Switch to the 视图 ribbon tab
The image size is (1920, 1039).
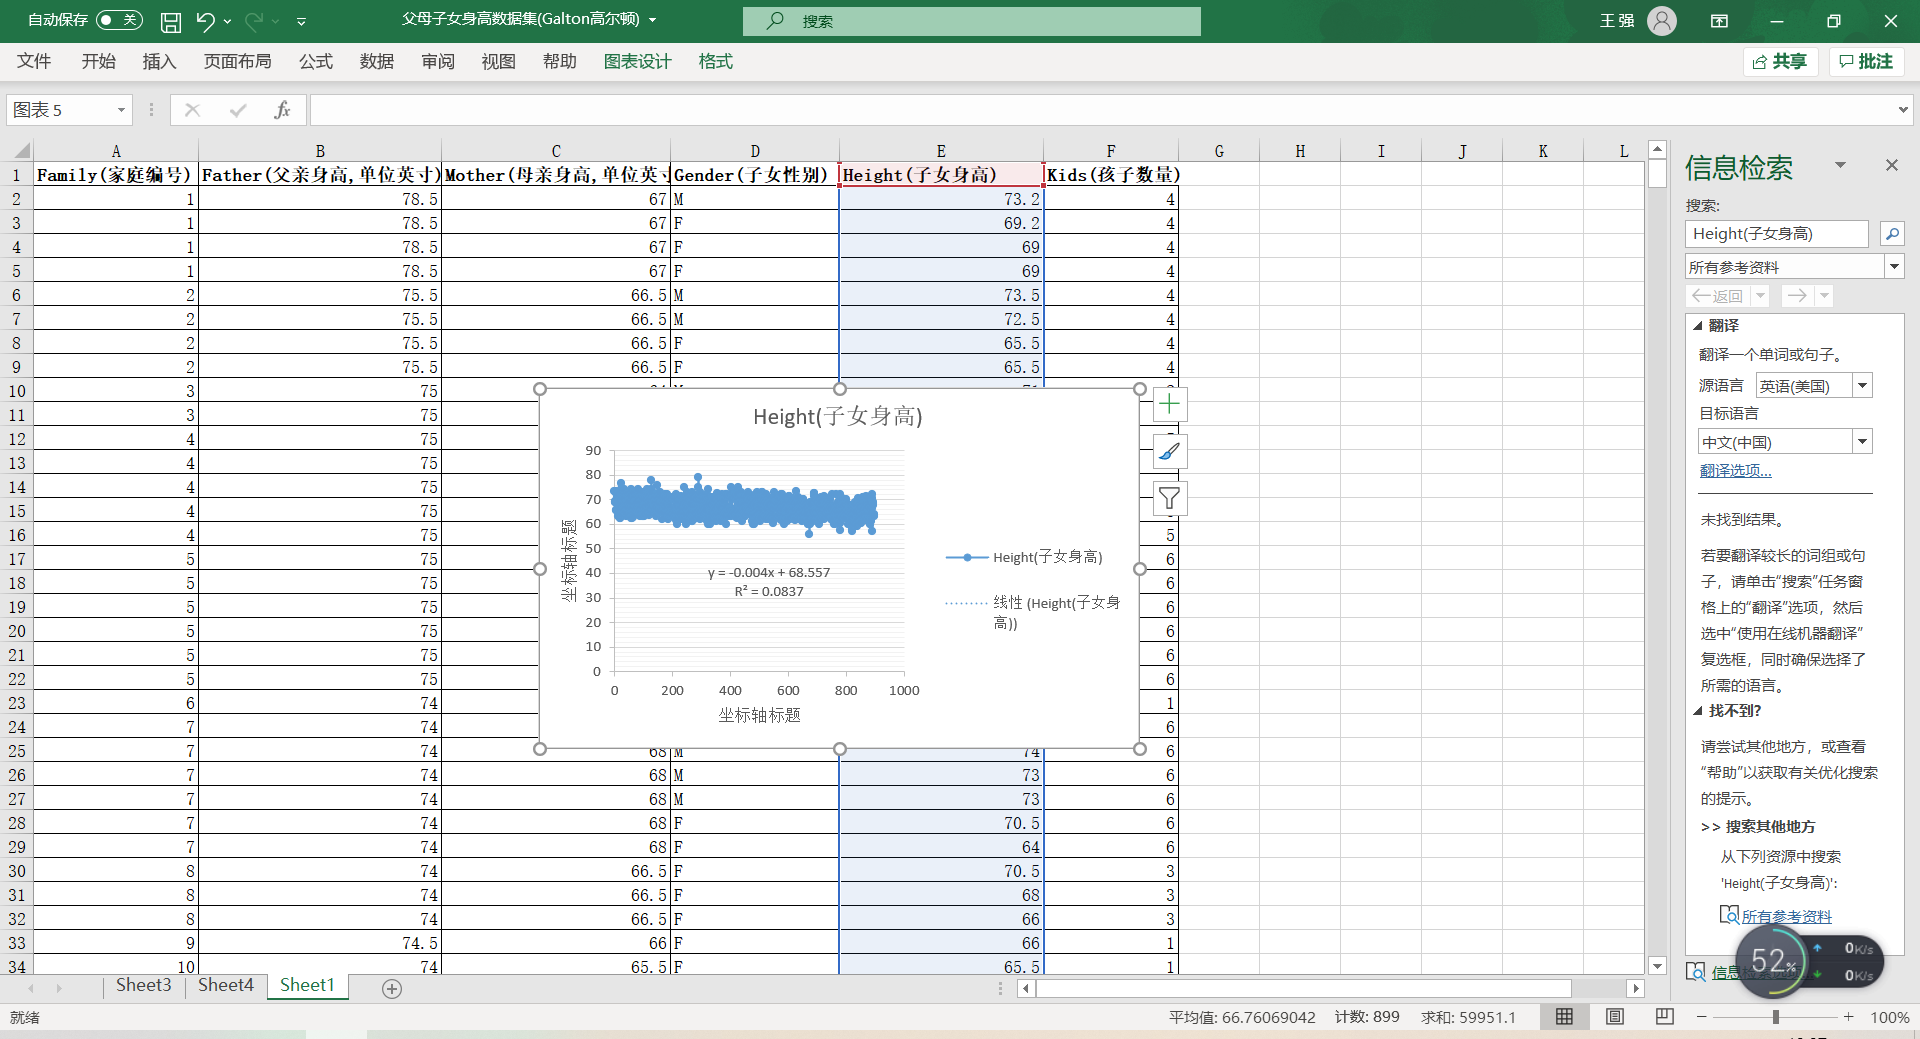(x=498, y=62)
